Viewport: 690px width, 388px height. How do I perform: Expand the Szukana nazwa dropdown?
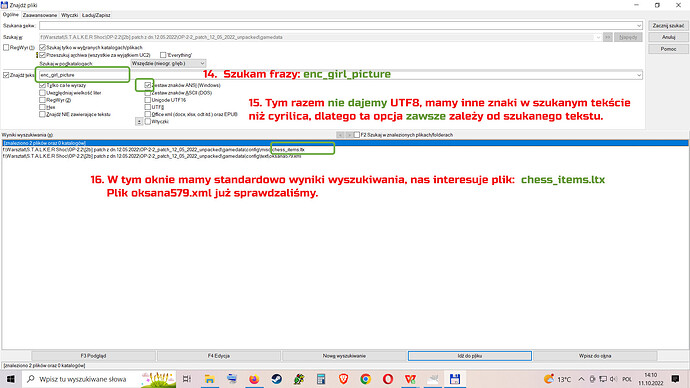coord(639,26)
